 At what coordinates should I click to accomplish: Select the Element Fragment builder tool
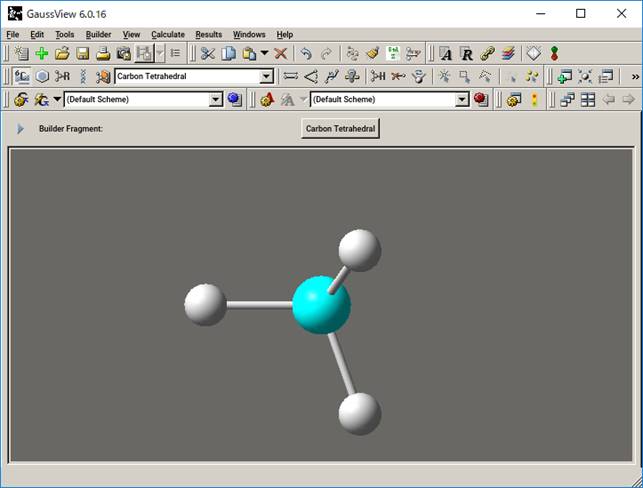22,77
